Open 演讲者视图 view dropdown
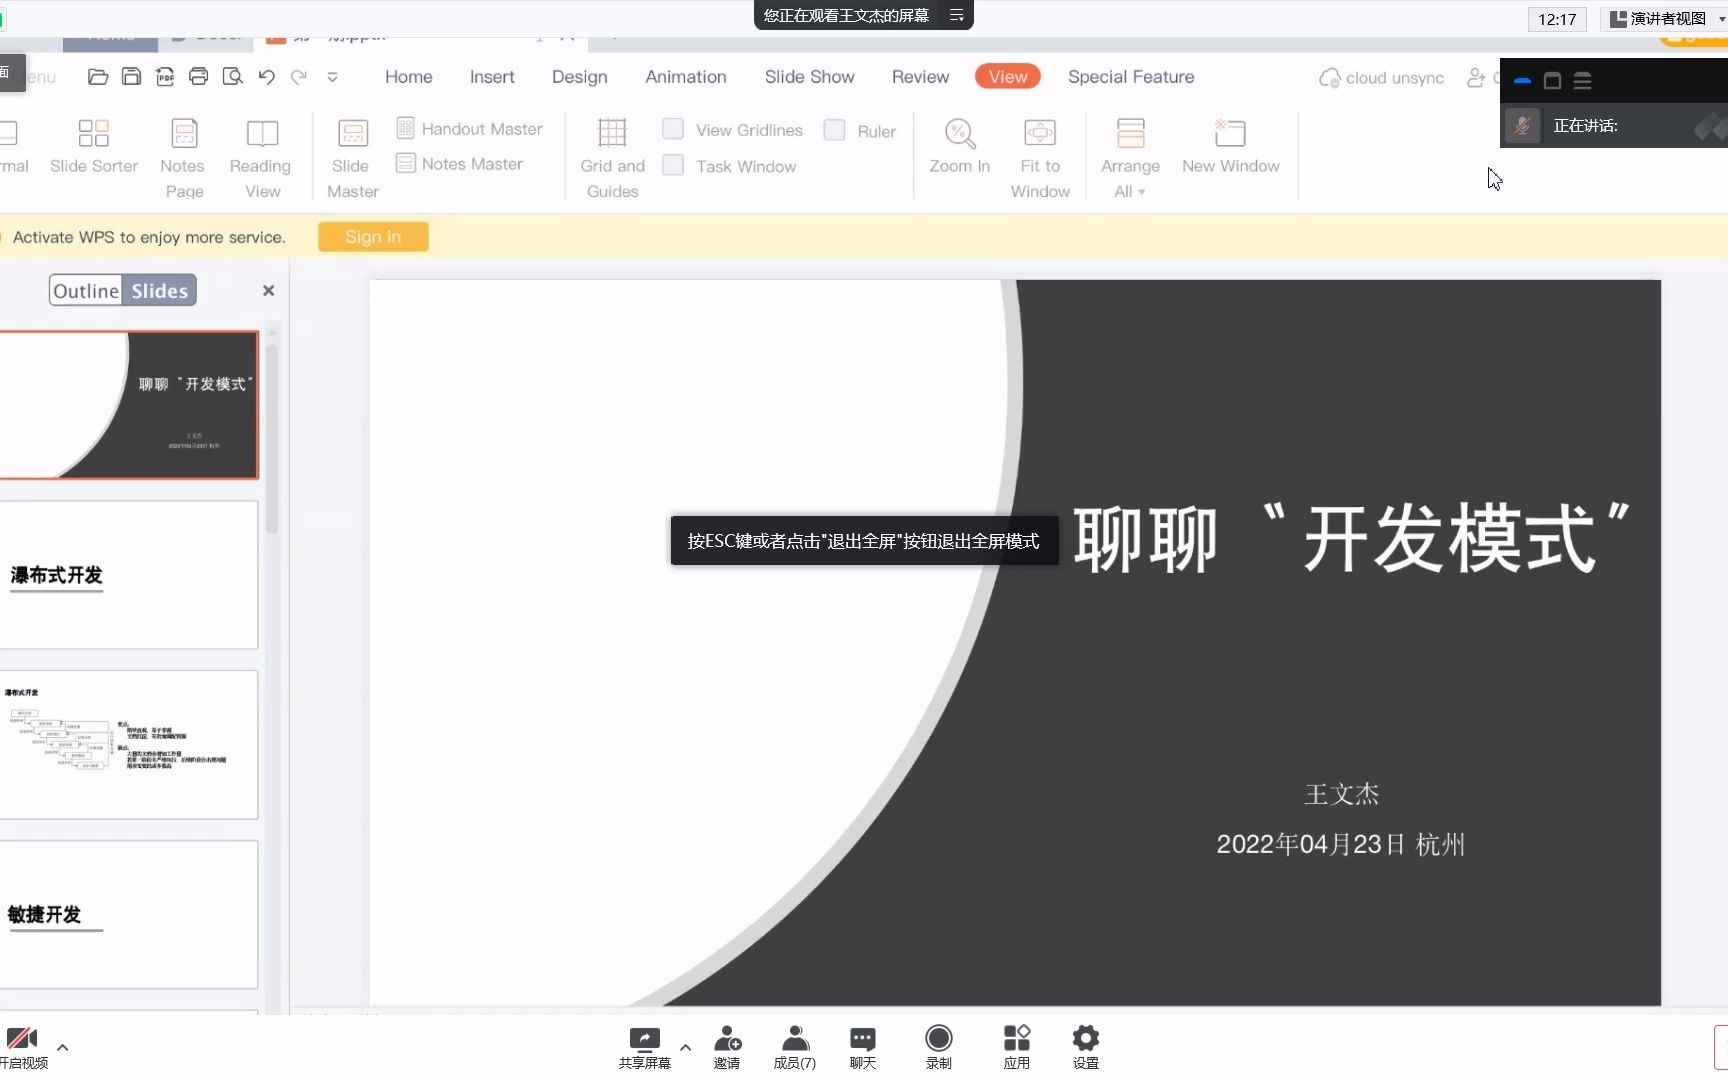This screenshot has width=1728, height=1080. (x=1663, y=18)
